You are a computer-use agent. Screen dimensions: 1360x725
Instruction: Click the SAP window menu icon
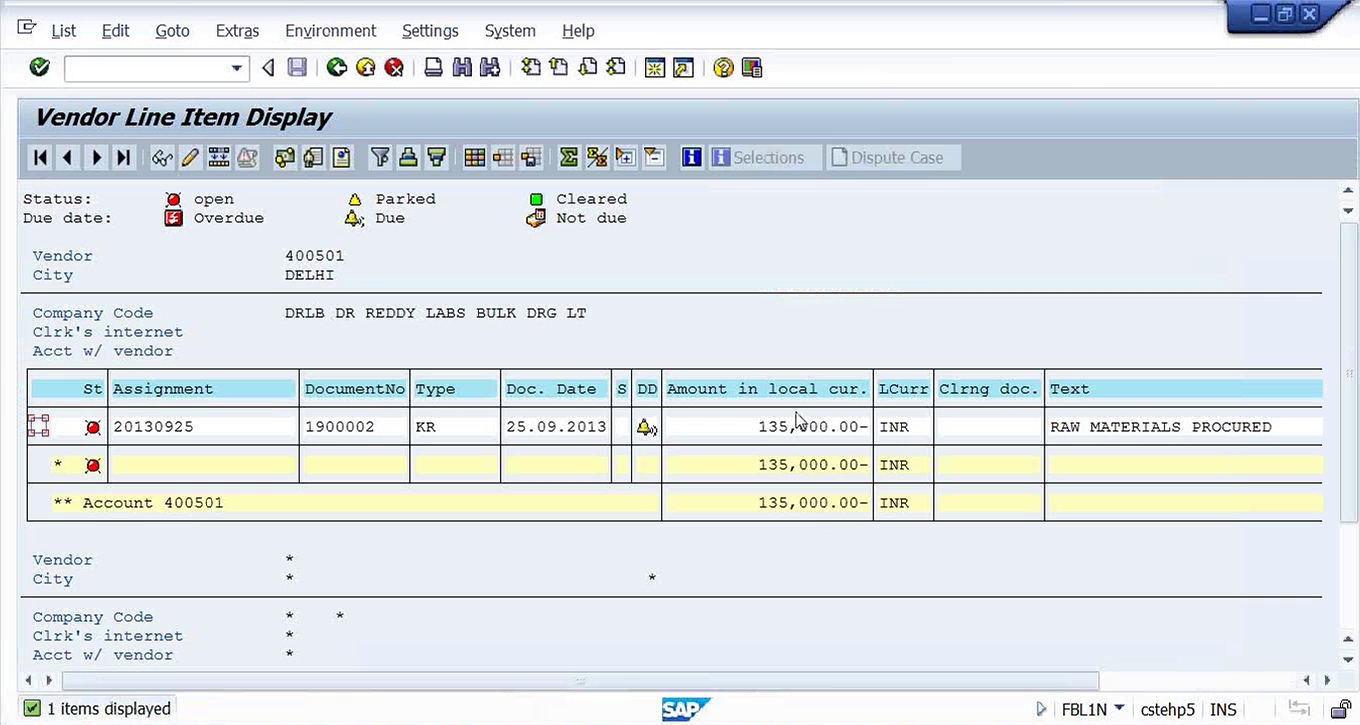point(27,29)
